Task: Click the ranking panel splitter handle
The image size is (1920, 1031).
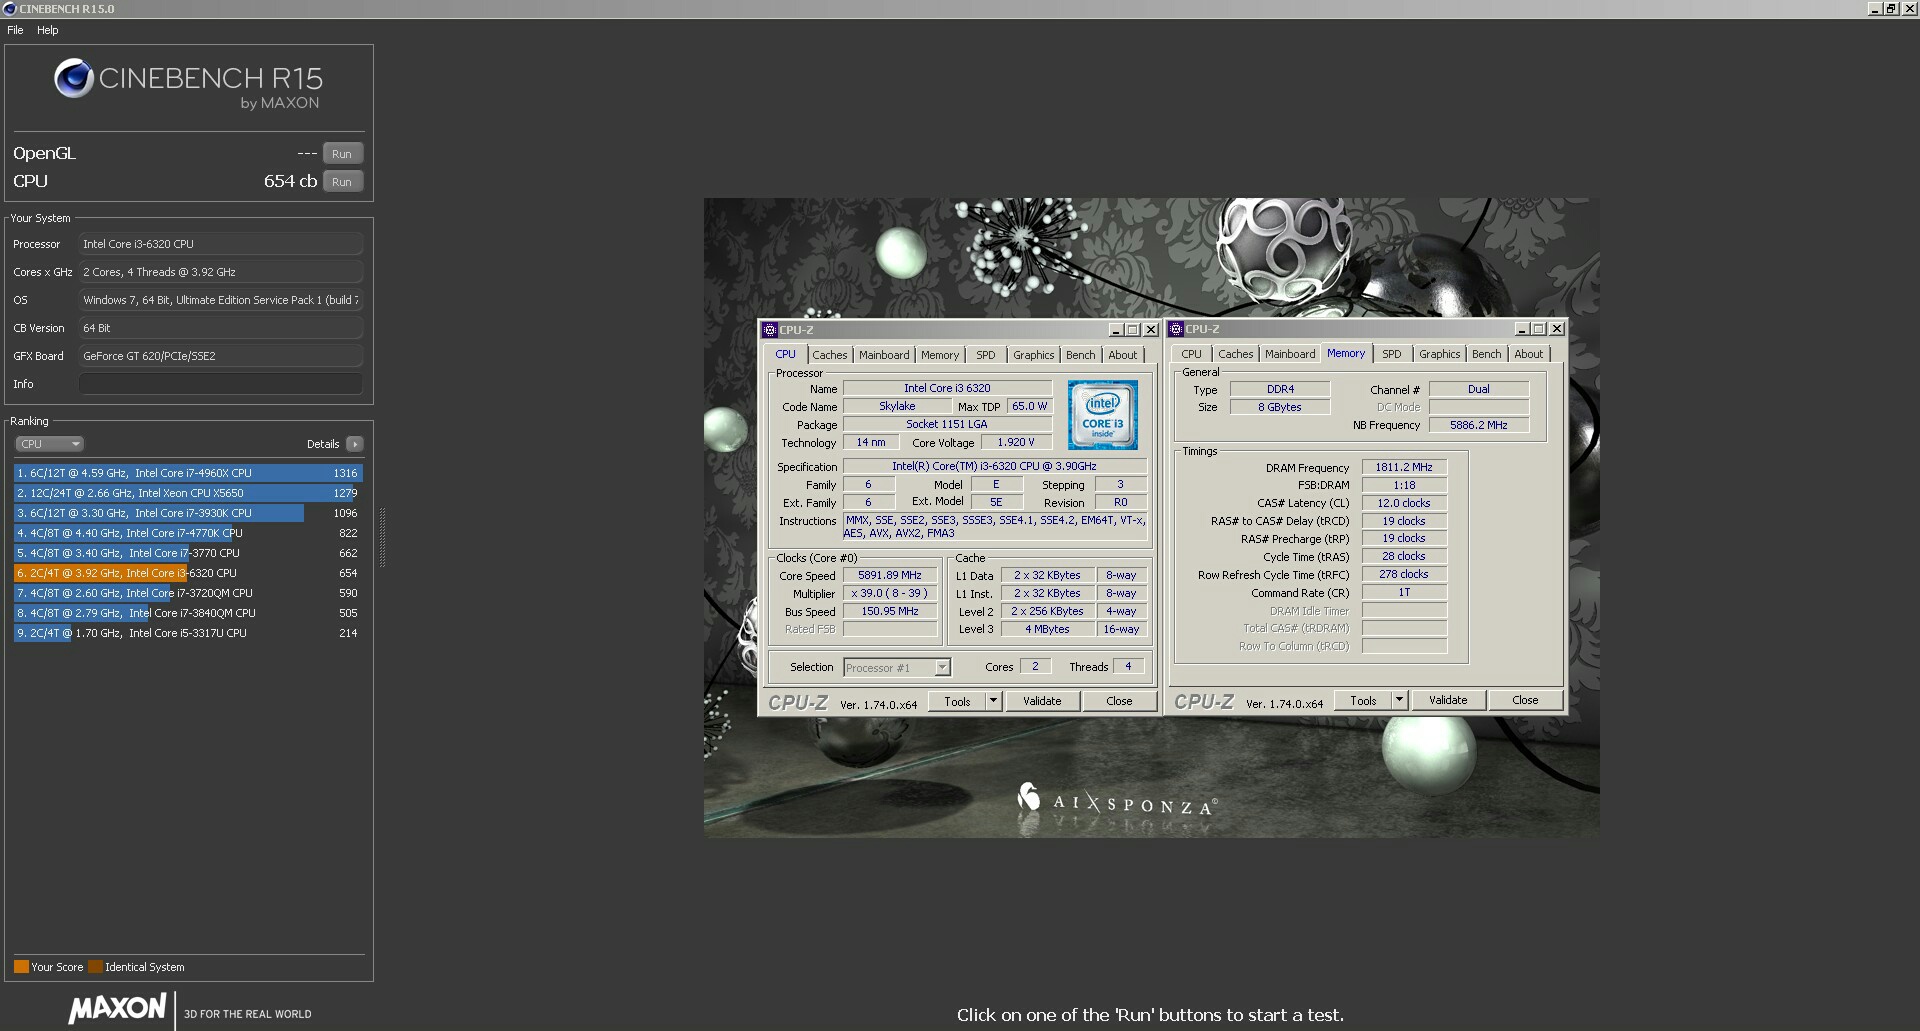Action: tap(382, 538)
